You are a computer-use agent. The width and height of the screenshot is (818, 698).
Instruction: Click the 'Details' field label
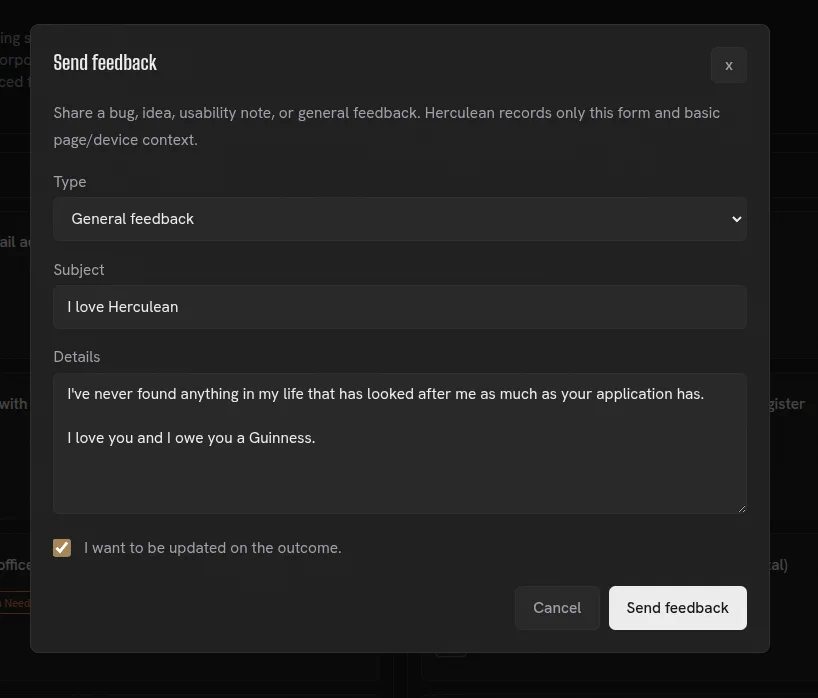point(77,357)
